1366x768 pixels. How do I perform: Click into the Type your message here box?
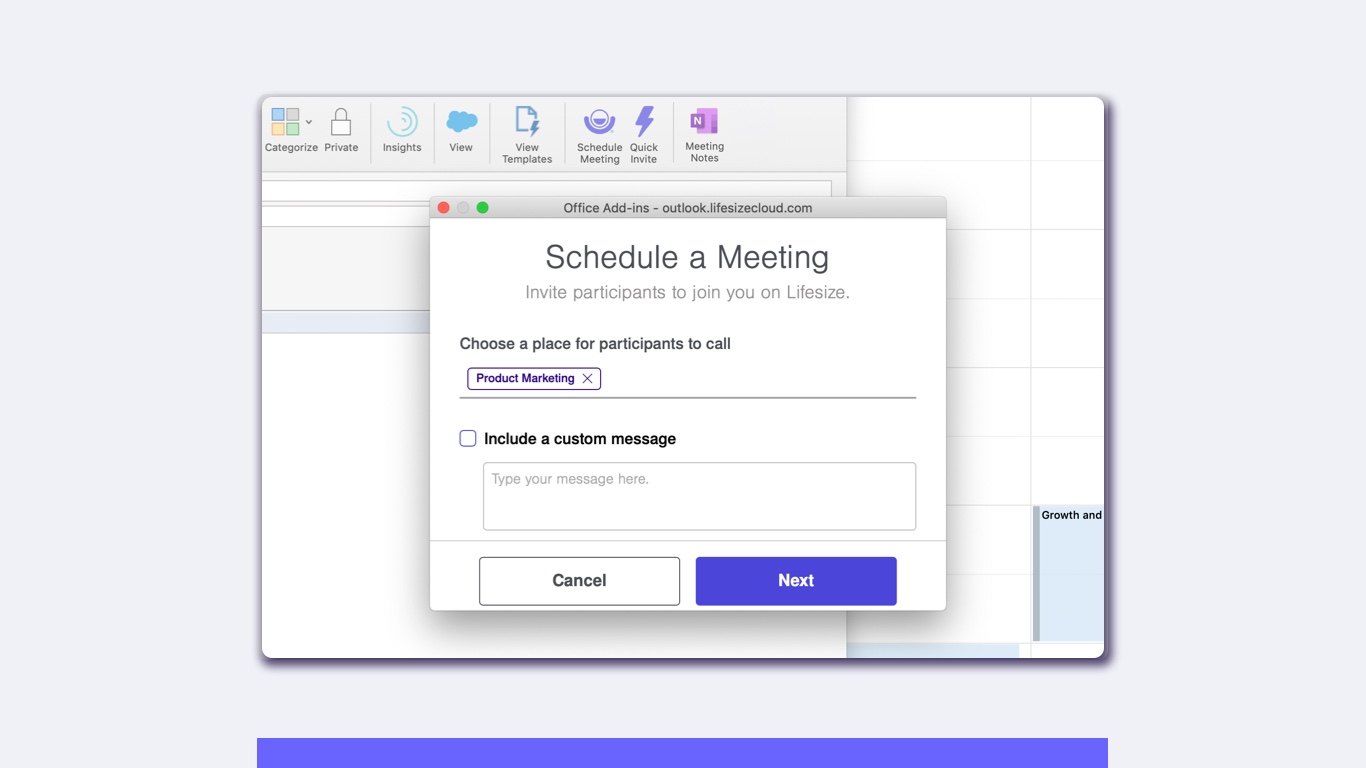[700, 496]
